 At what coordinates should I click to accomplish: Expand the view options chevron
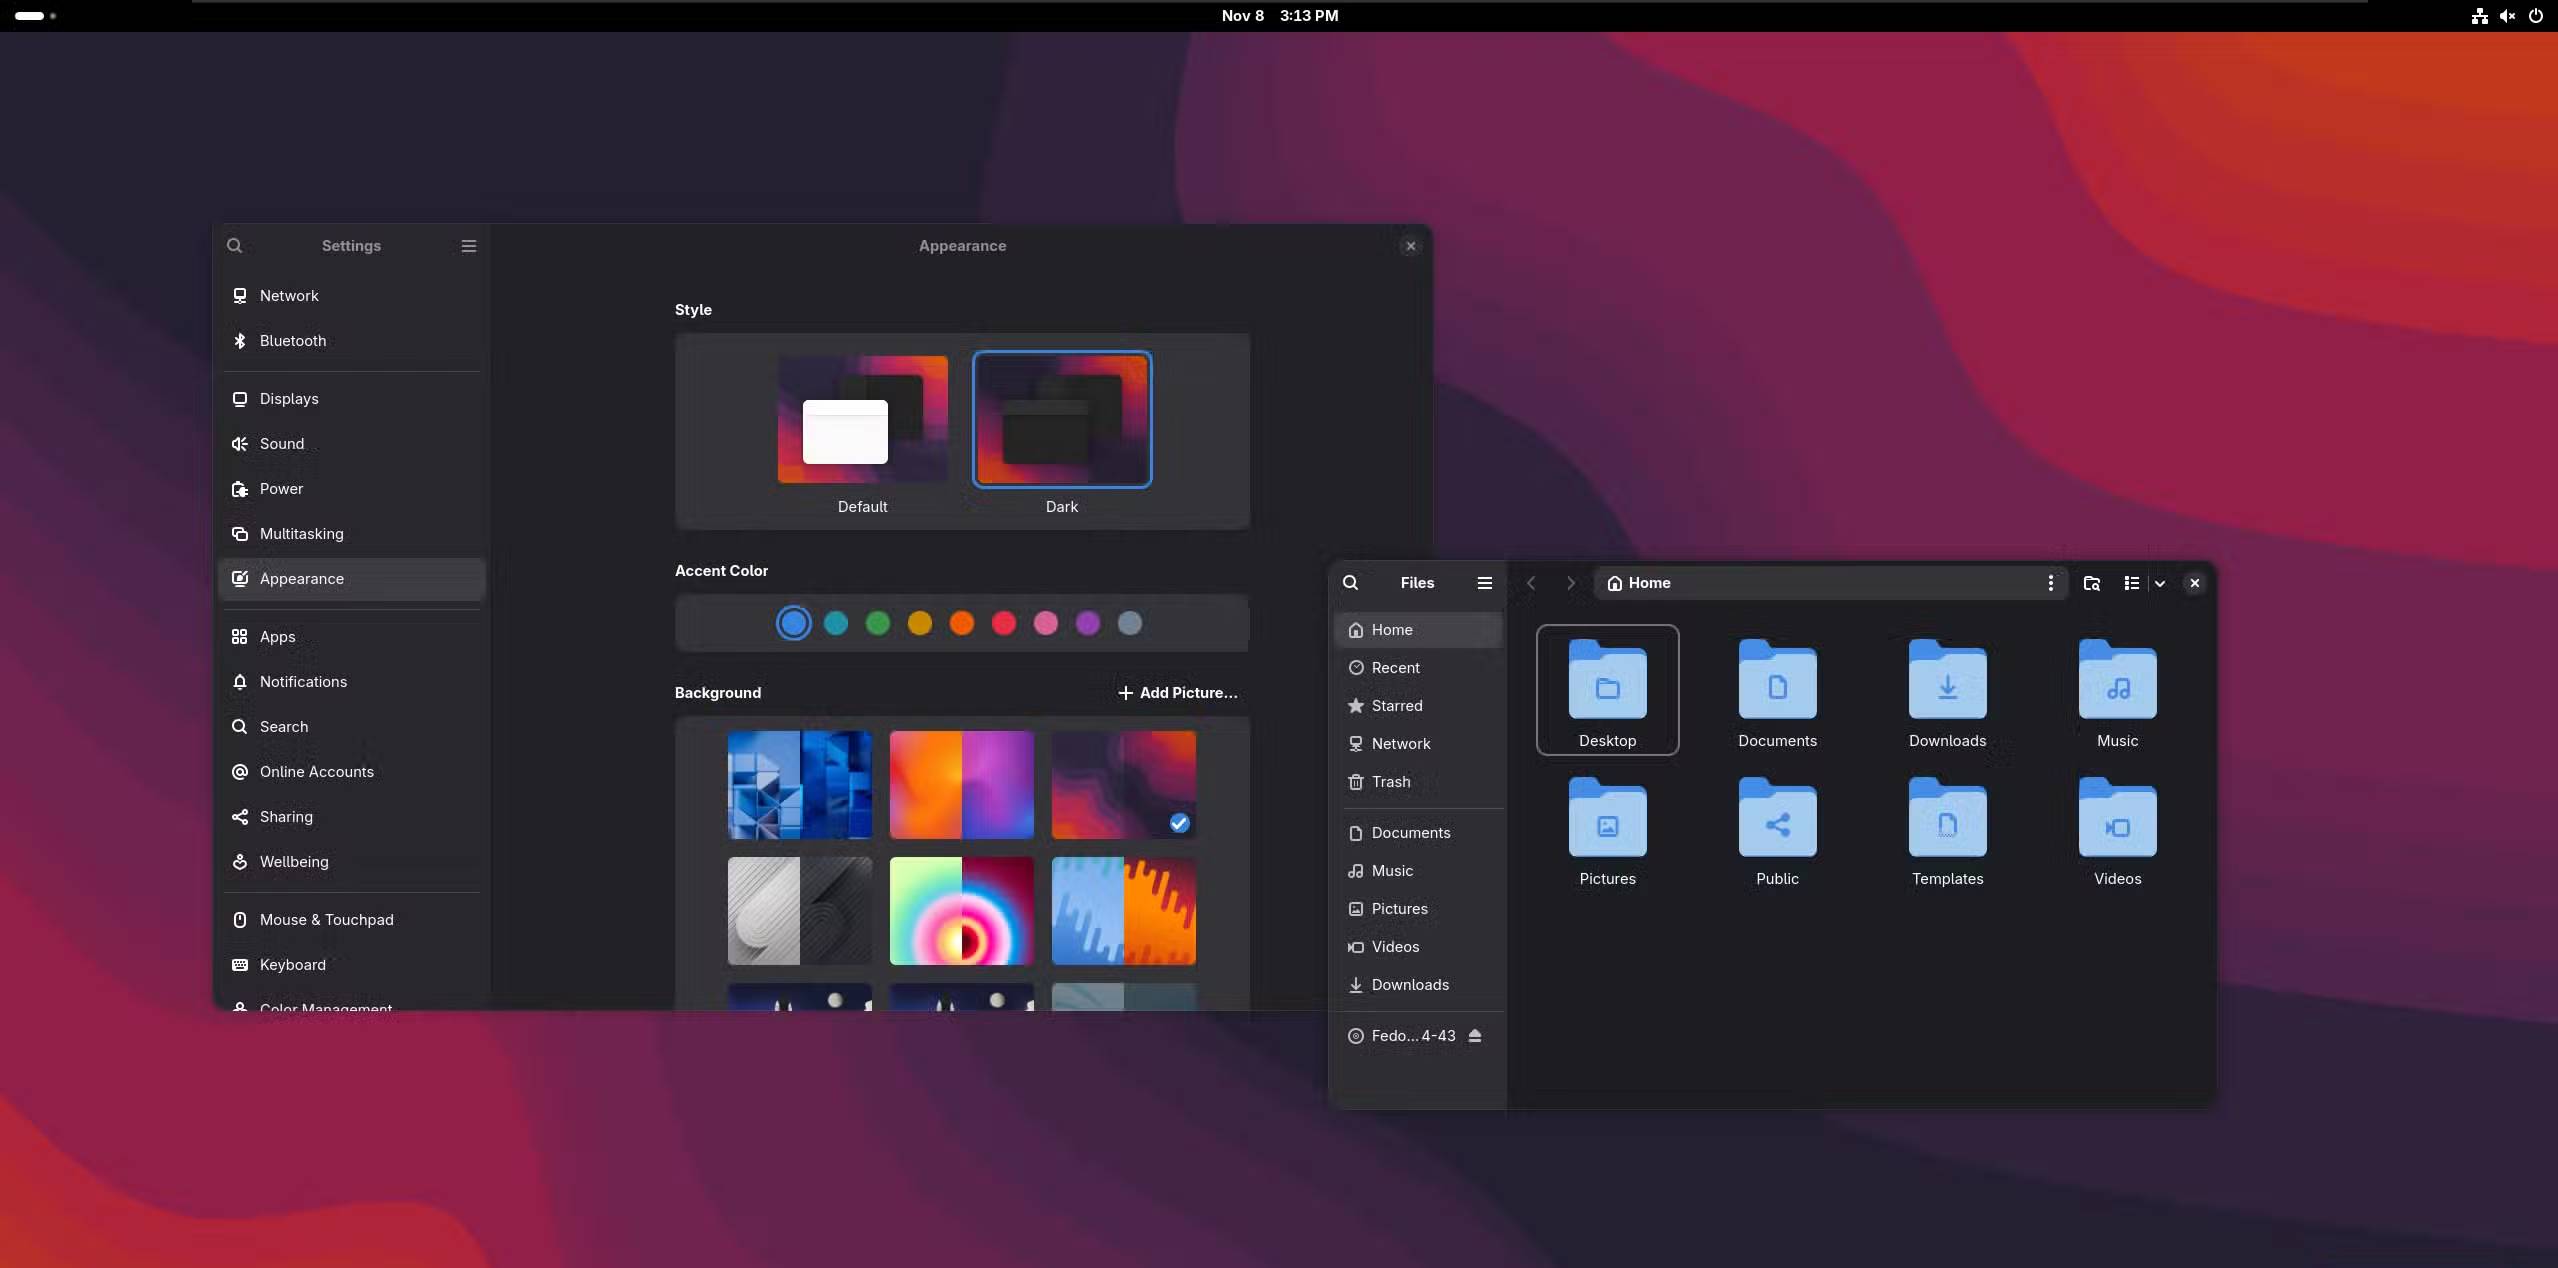click(x=2160, y=583)
